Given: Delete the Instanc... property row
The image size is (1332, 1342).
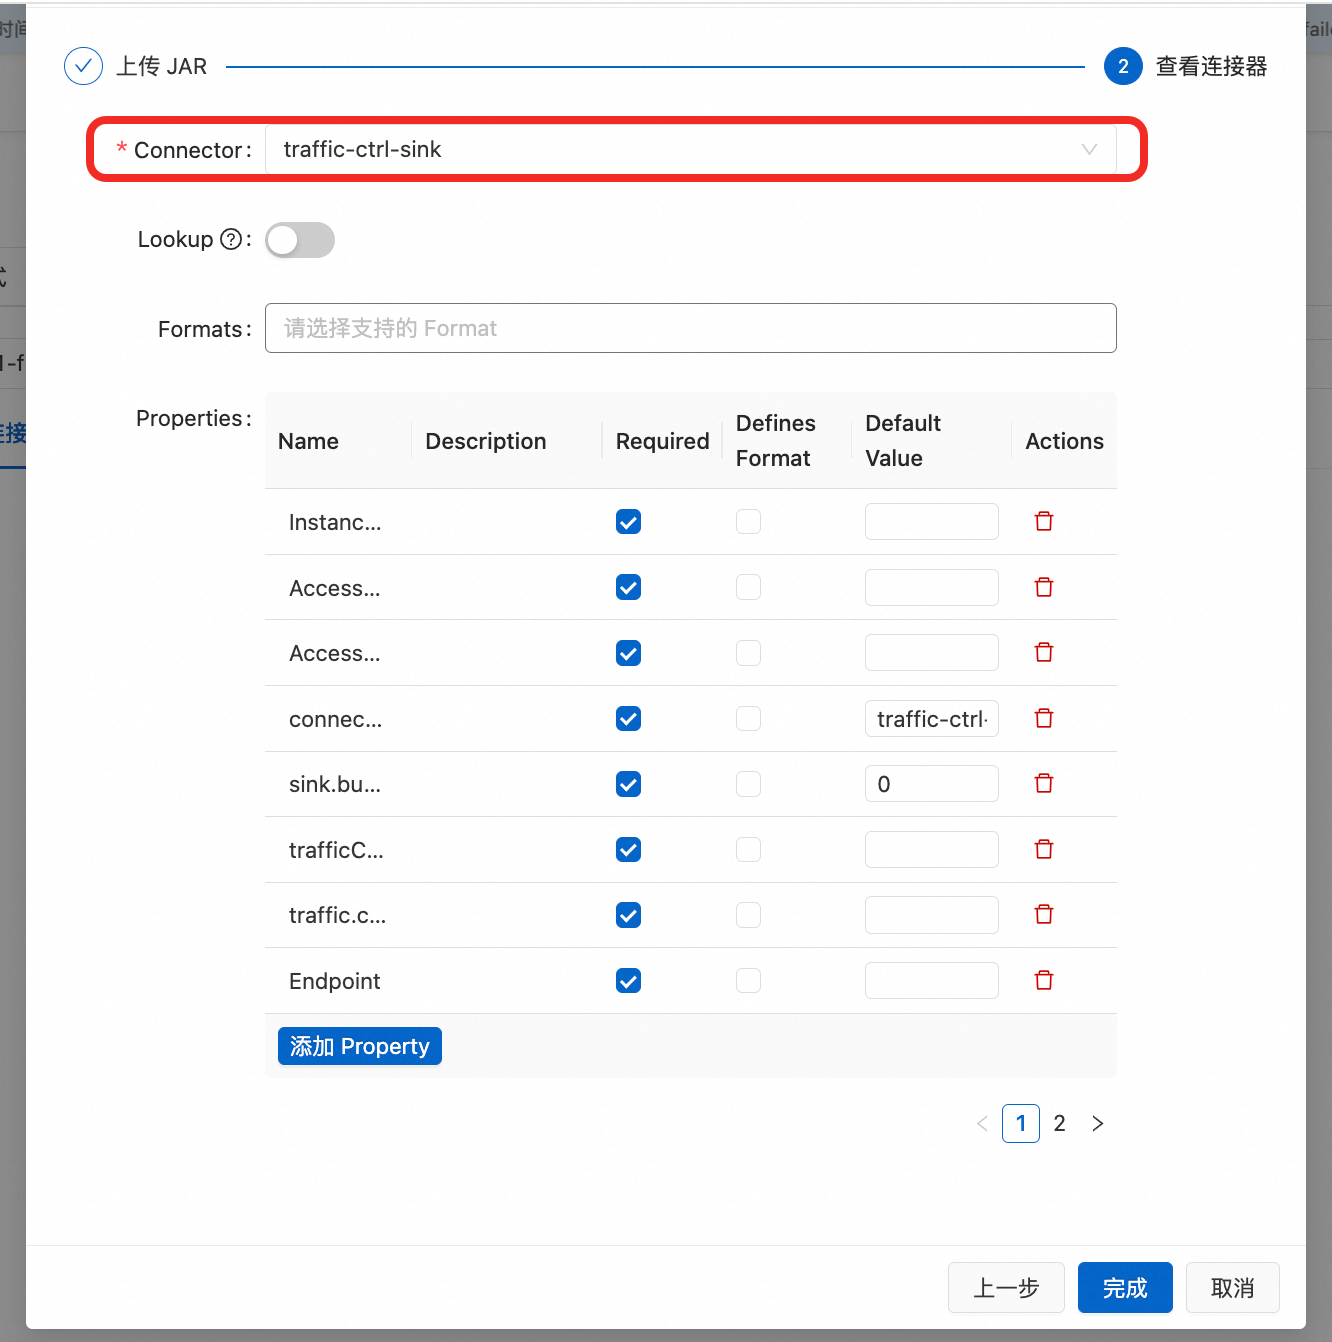Looking at the screenshot, I should pyautogui.click(x=1044, y=521).
